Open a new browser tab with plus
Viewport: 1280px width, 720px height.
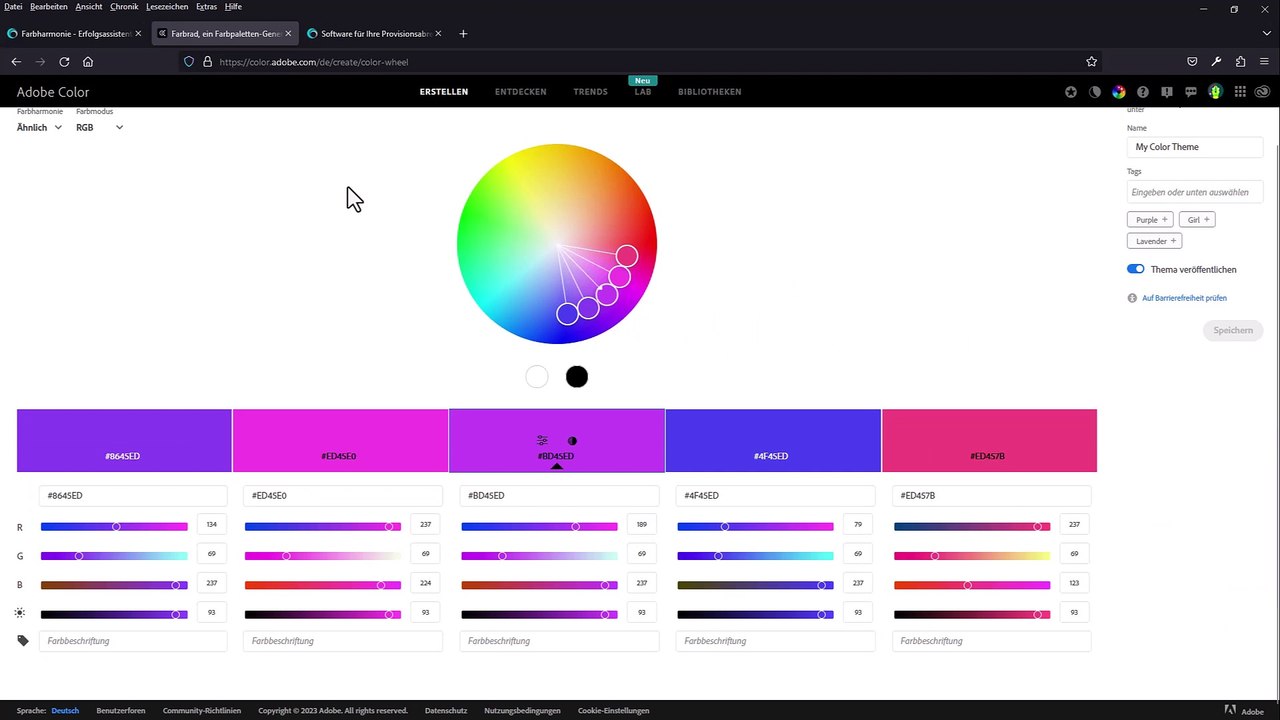pos(463,33)
